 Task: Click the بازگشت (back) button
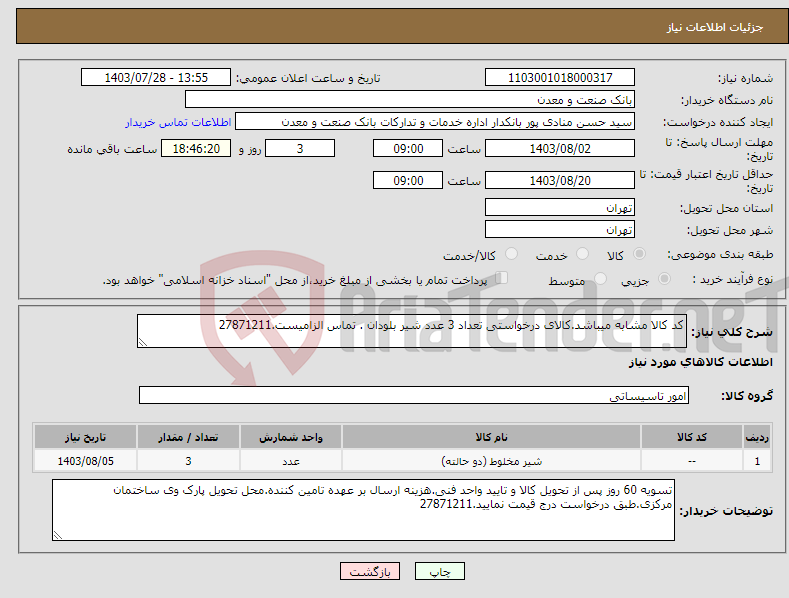[x=370, y=571]
